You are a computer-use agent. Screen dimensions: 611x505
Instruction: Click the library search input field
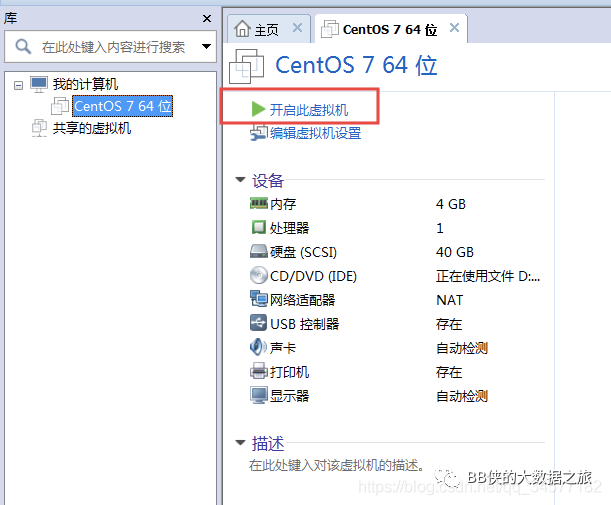pos(110,47)
